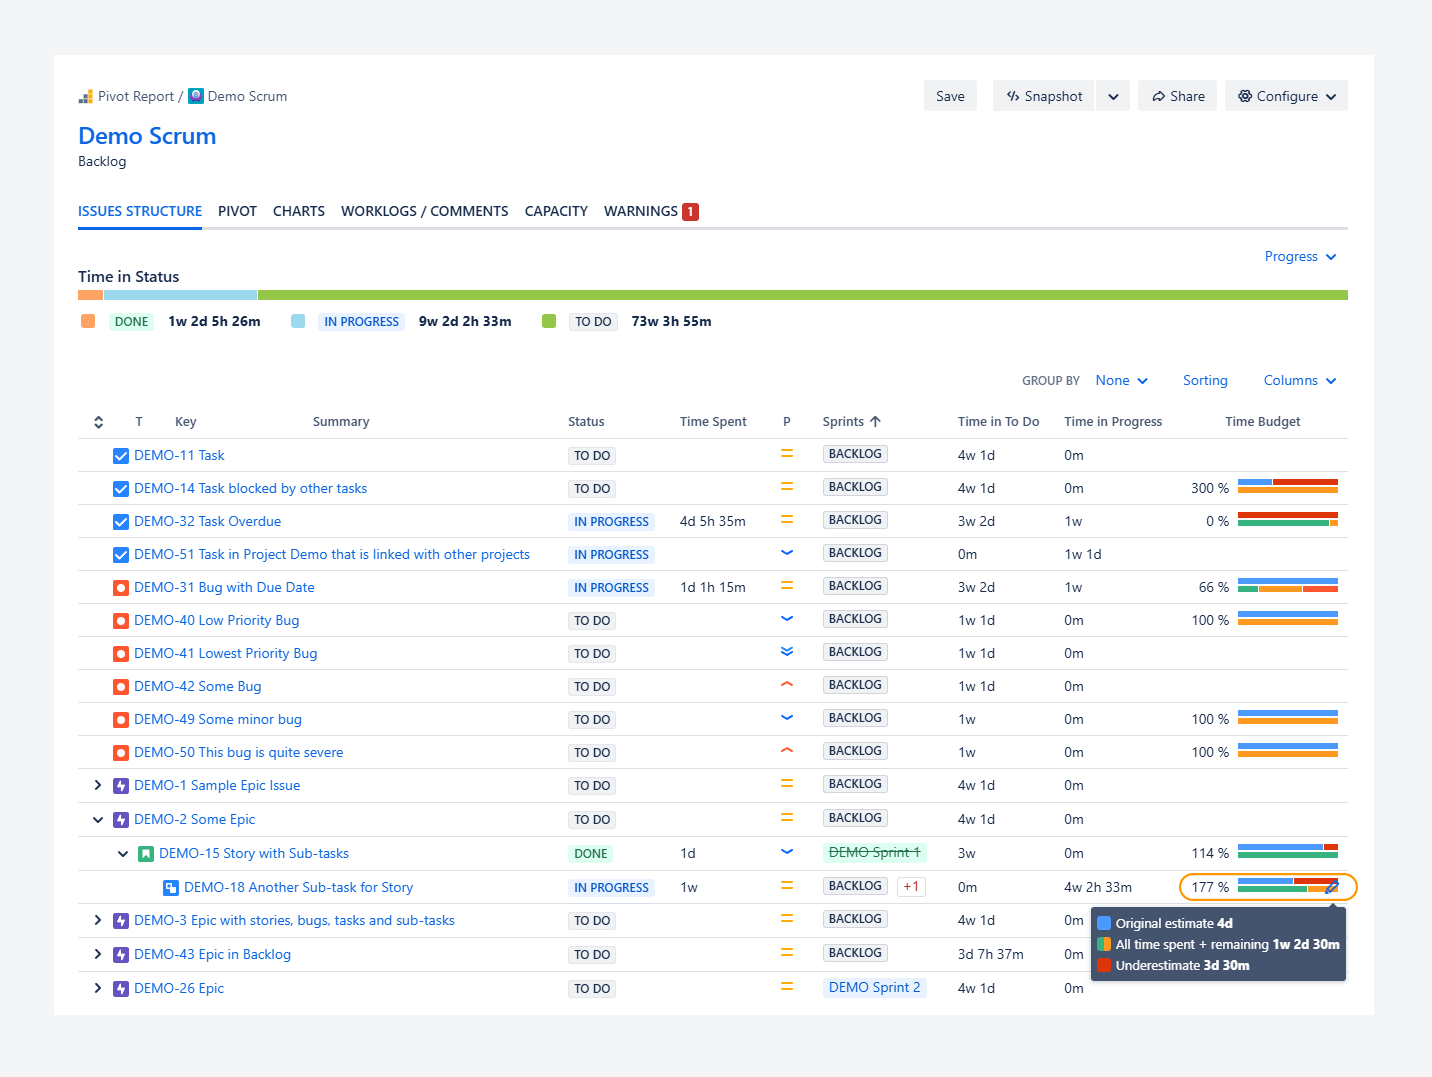
Task: Expand the DEMO-1 Sample Epic Issue row
Action: coord(97,786)
